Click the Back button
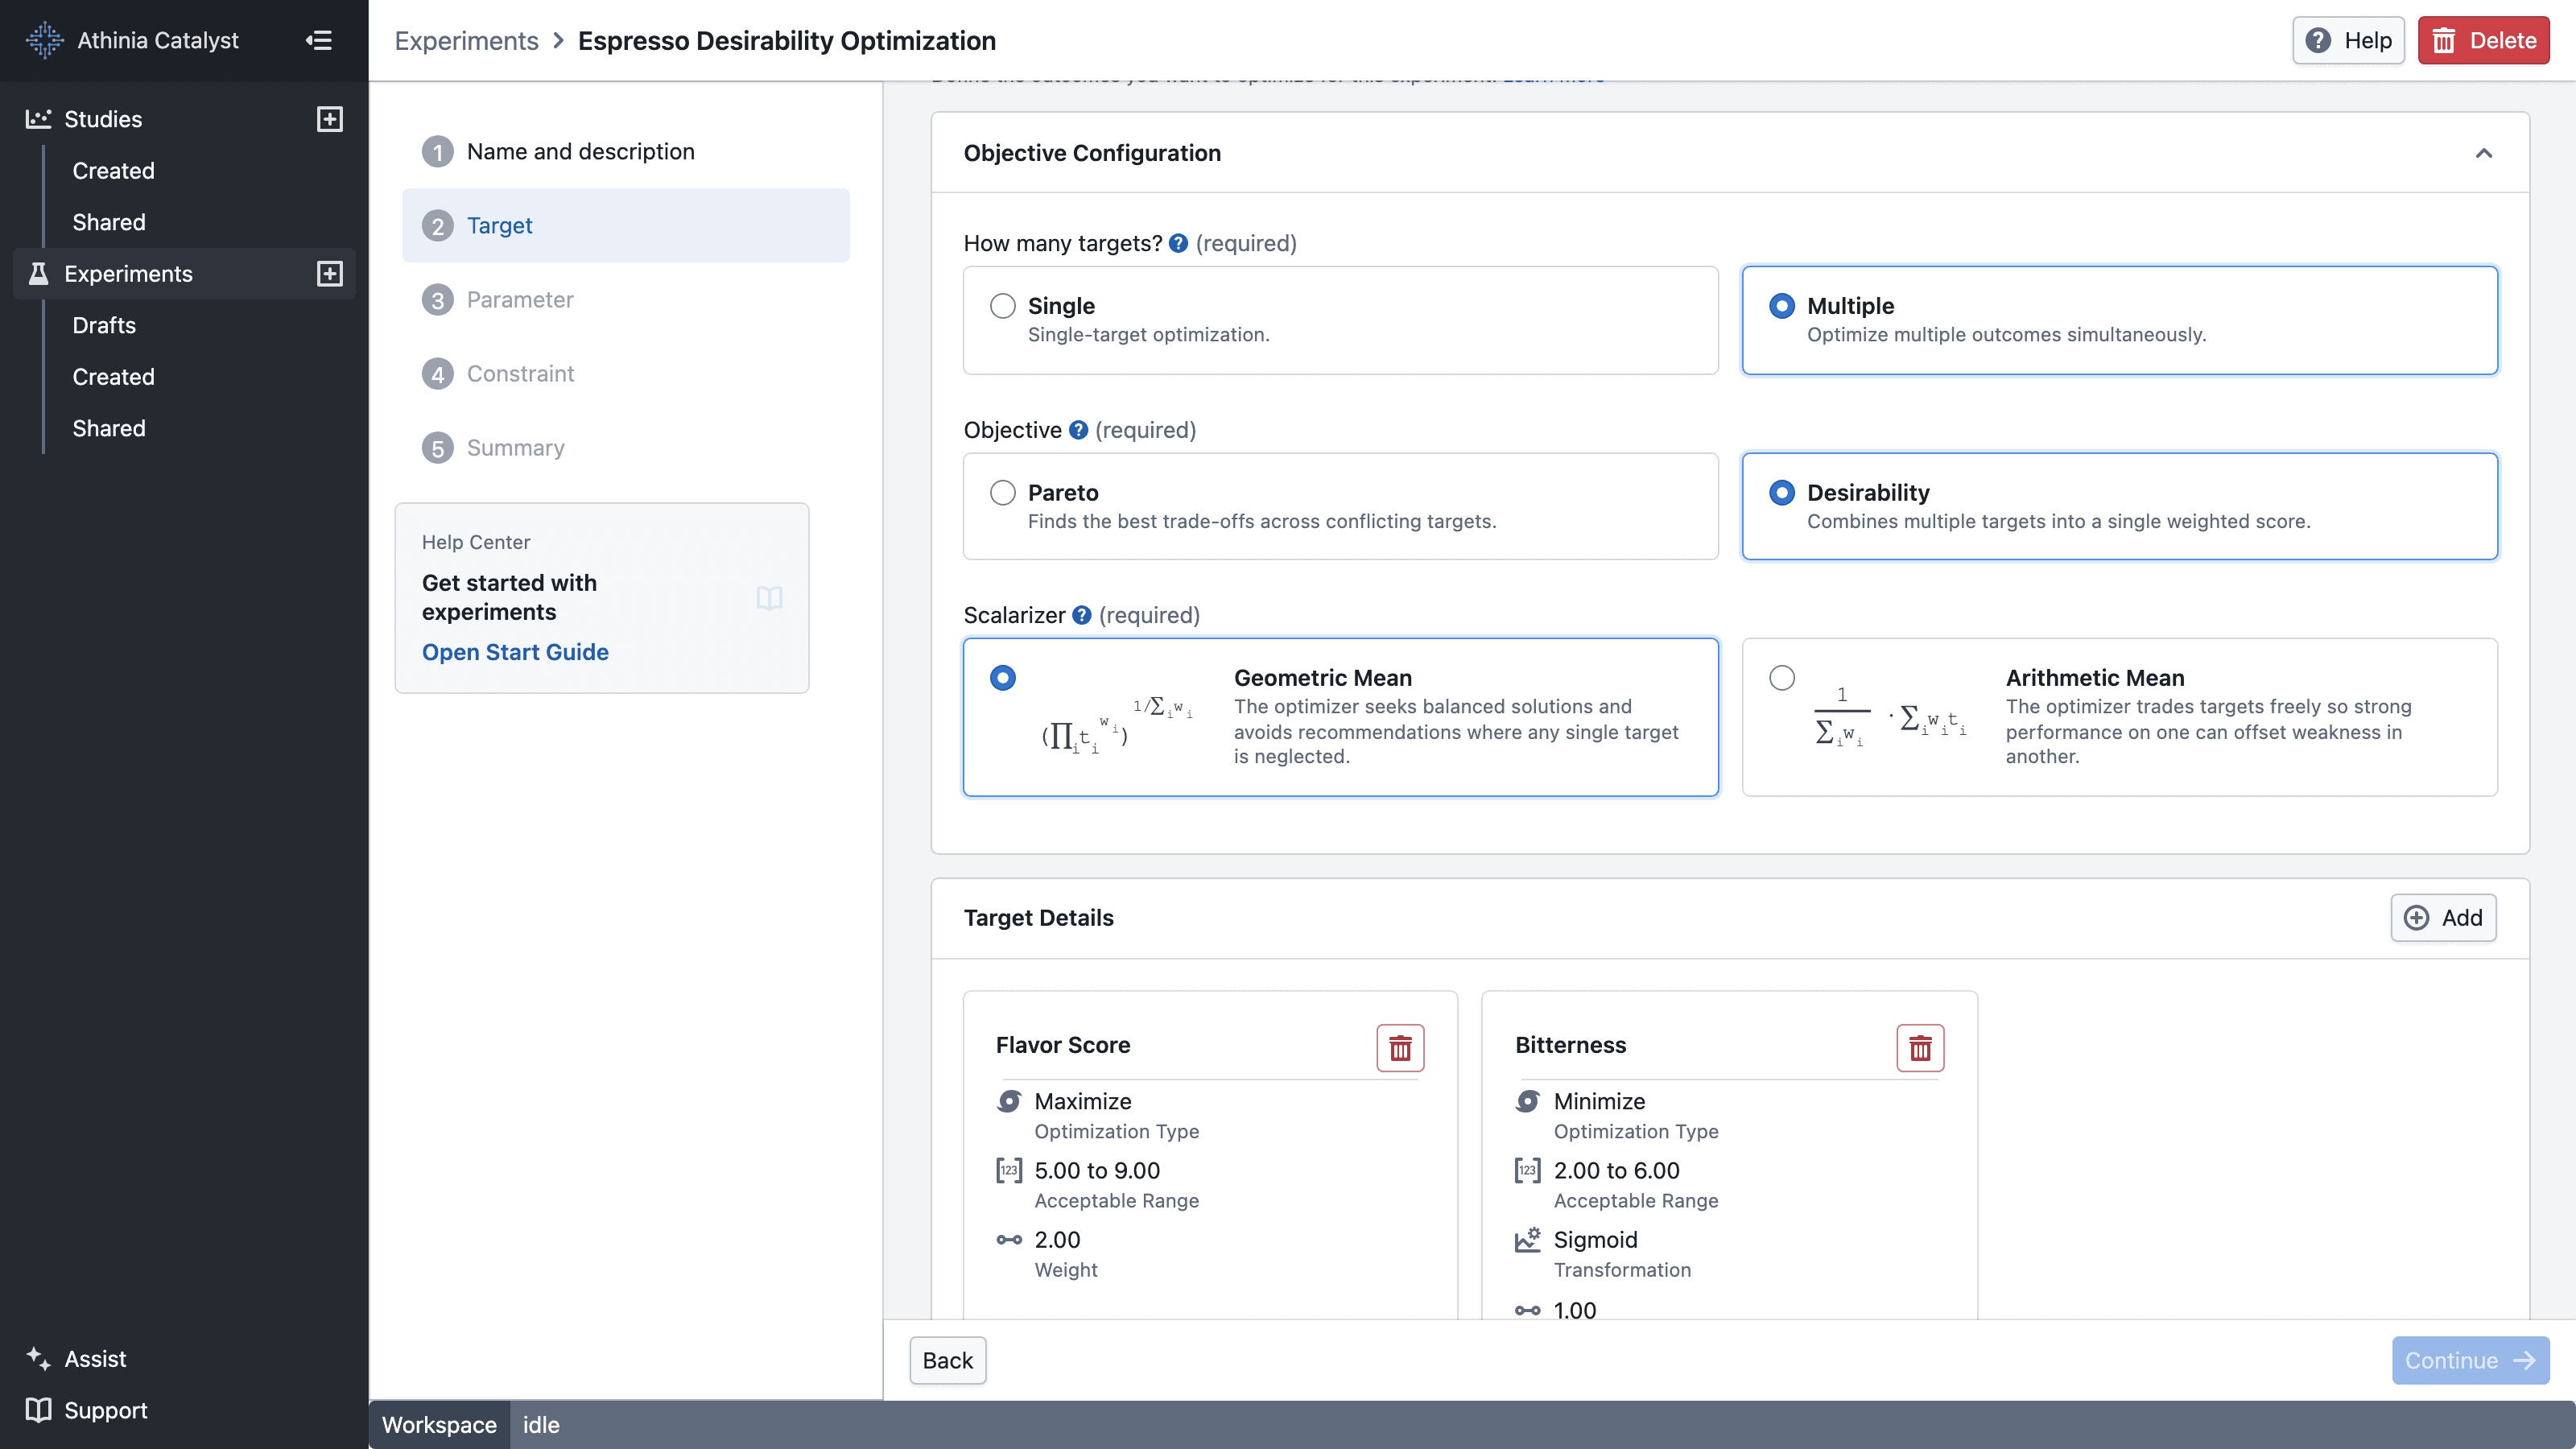This screenshot has height=1449, width=2576. click(x=947, y=1360)
